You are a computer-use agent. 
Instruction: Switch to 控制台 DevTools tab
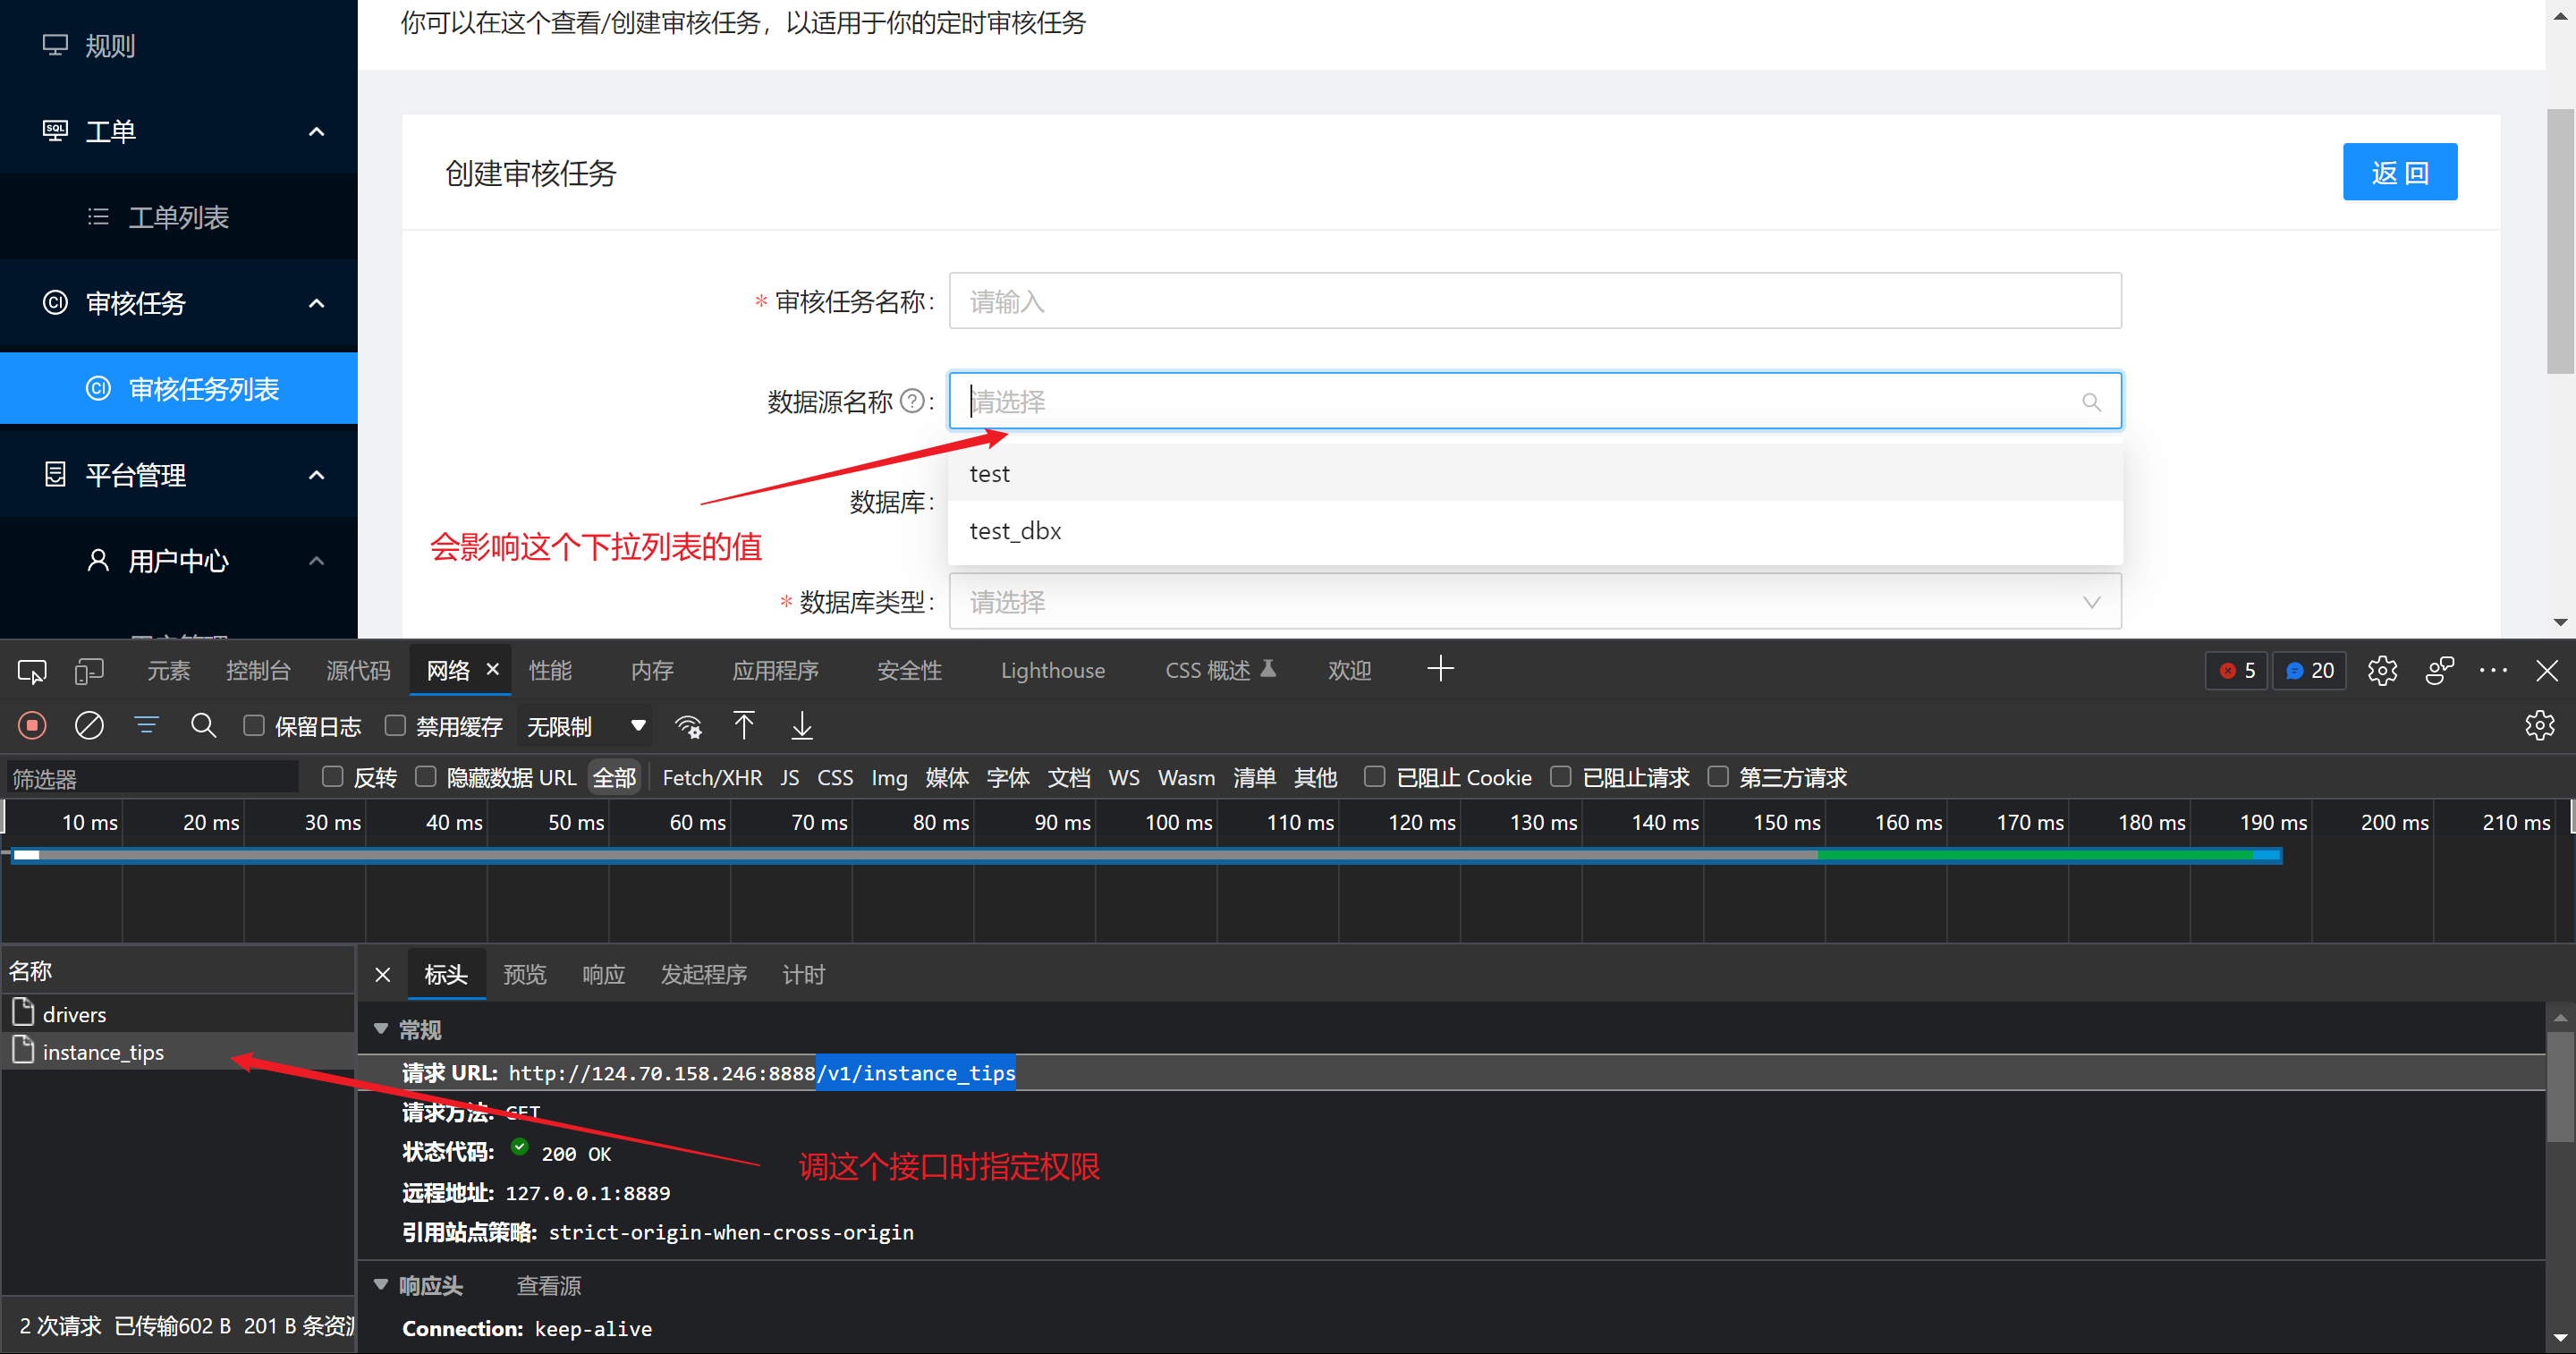tap(258, 671)
